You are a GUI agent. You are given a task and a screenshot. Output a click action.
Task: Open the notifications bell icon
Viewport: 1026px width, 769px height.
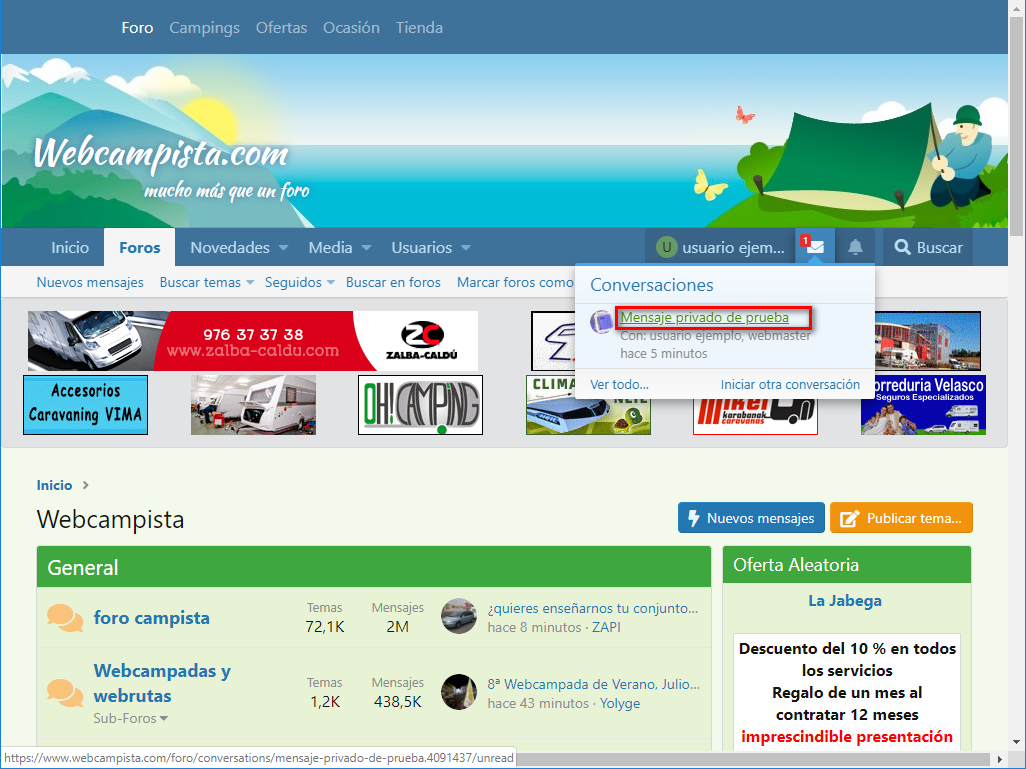point(855,247)
